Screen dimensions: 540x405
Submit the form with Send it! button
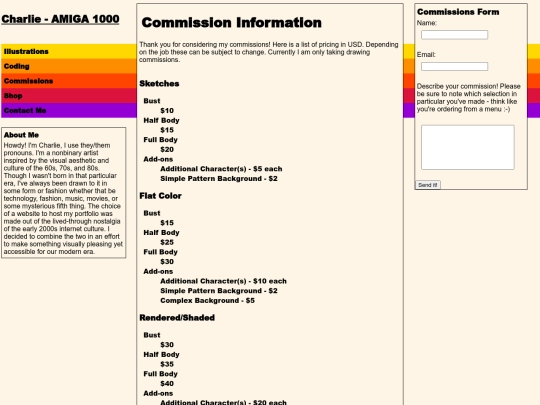pyautogui.click(x=428, y=185)
